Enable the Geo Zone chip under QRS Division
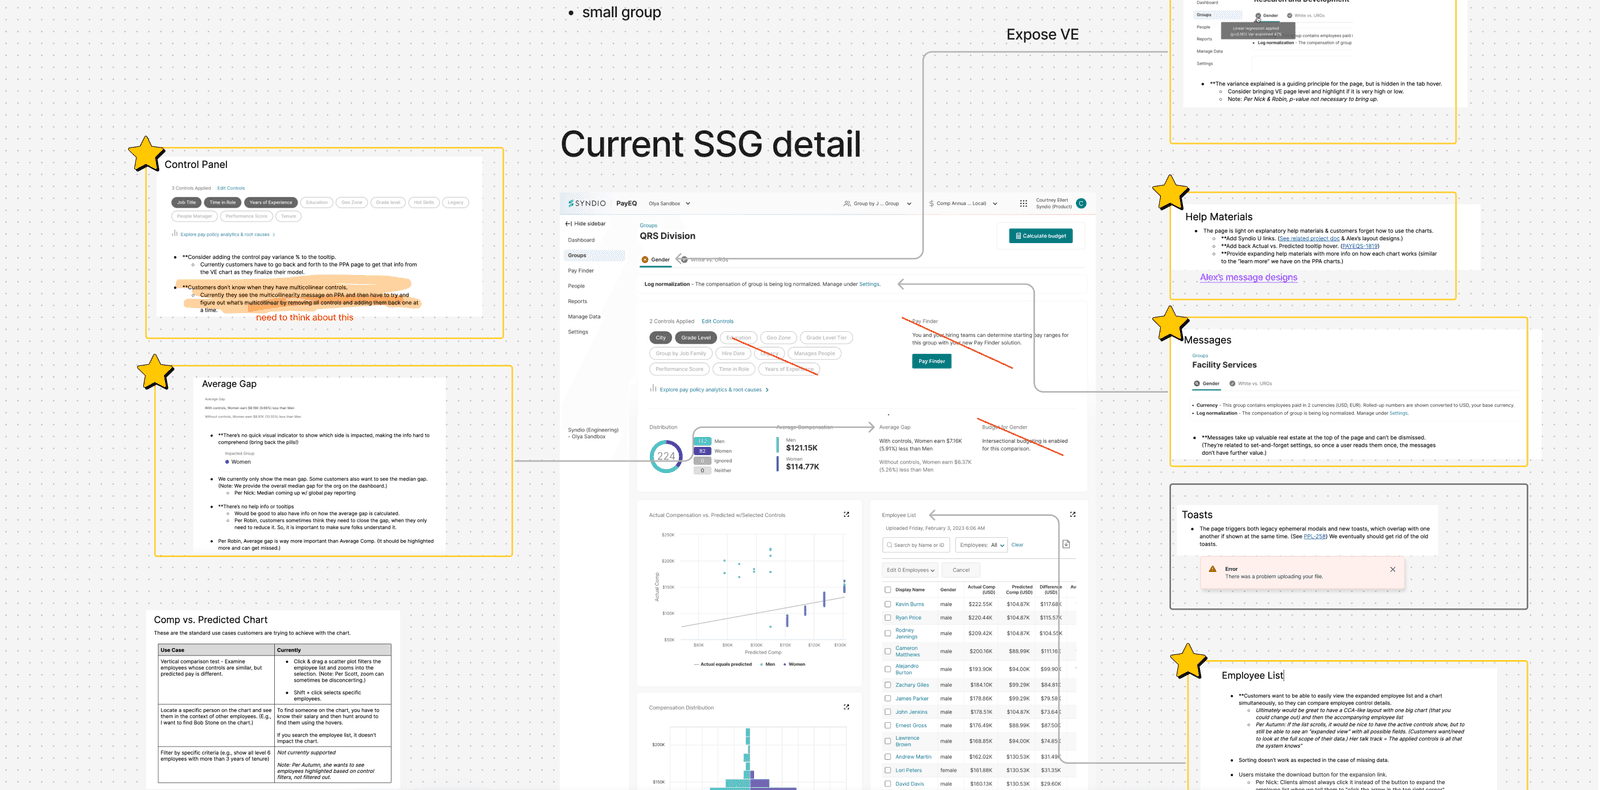The height and width of the screenshot is (790, 1600). click(x=778, y=338)
